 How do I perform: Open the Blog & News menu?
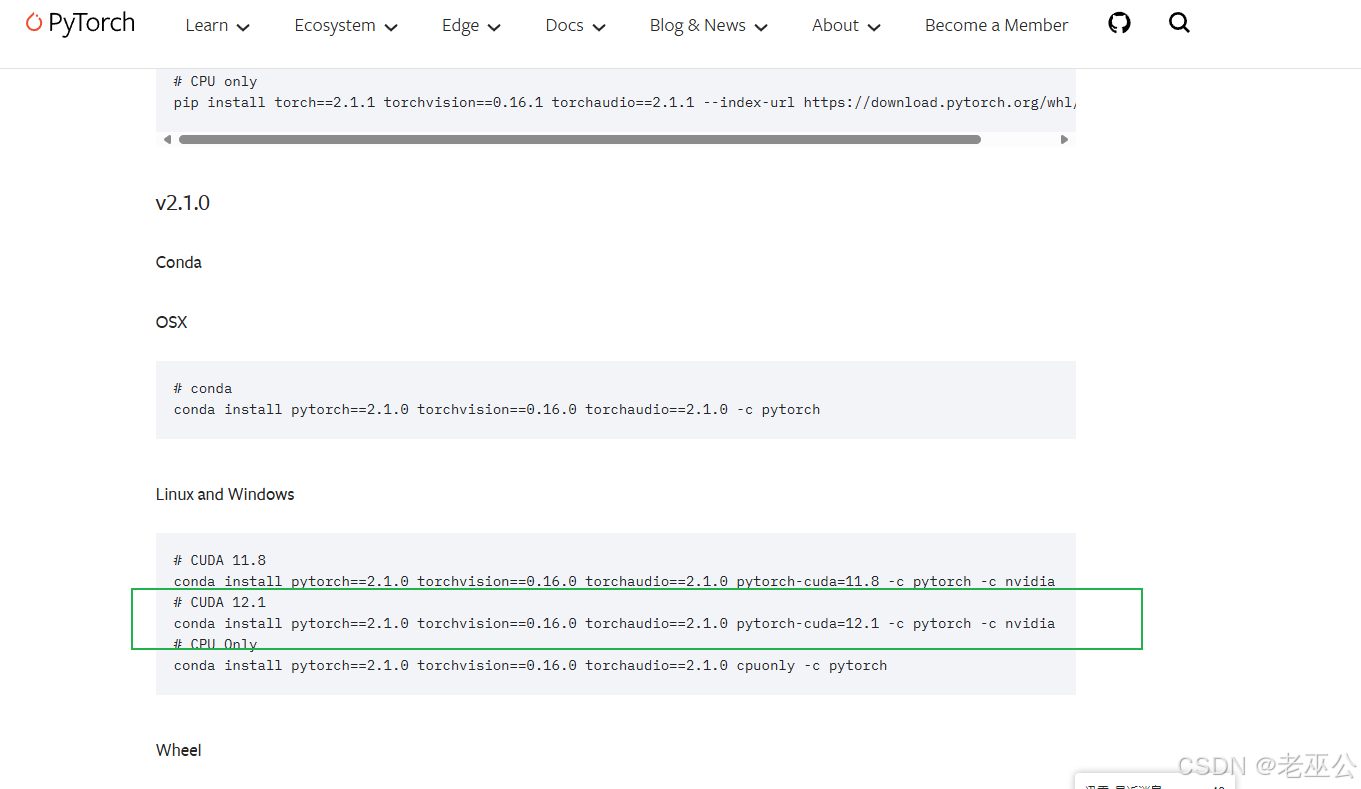[x=708, y=26]
